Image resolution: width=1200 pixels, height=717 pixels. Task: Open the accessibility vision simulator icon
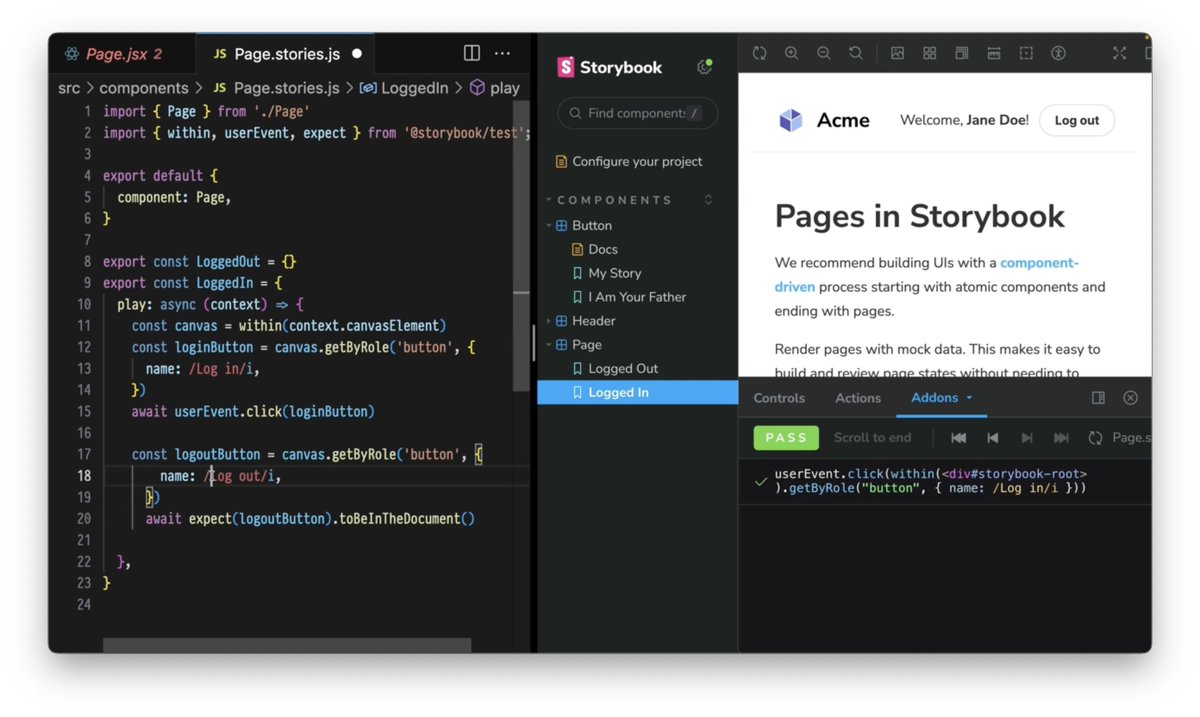click(x=1058, y=53)
